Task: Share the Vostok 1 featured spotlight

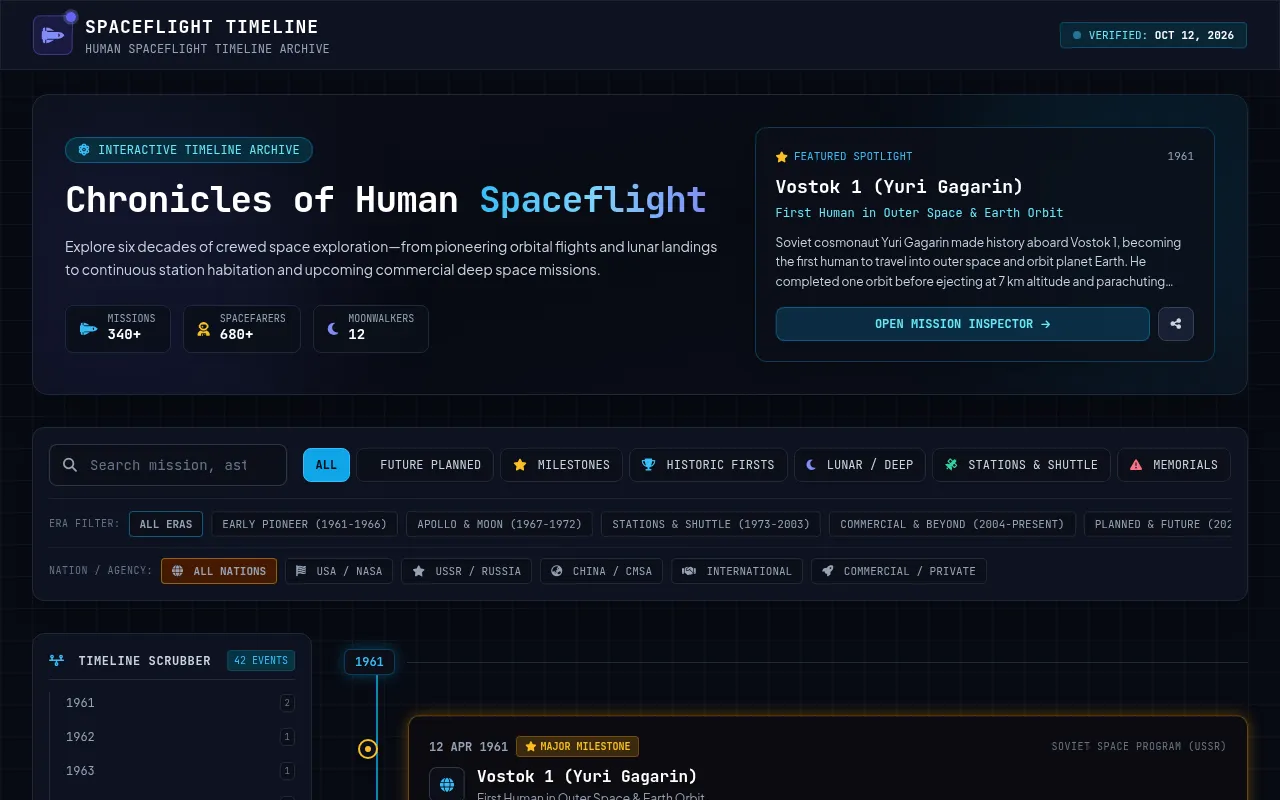Action: coord(1176,324)
